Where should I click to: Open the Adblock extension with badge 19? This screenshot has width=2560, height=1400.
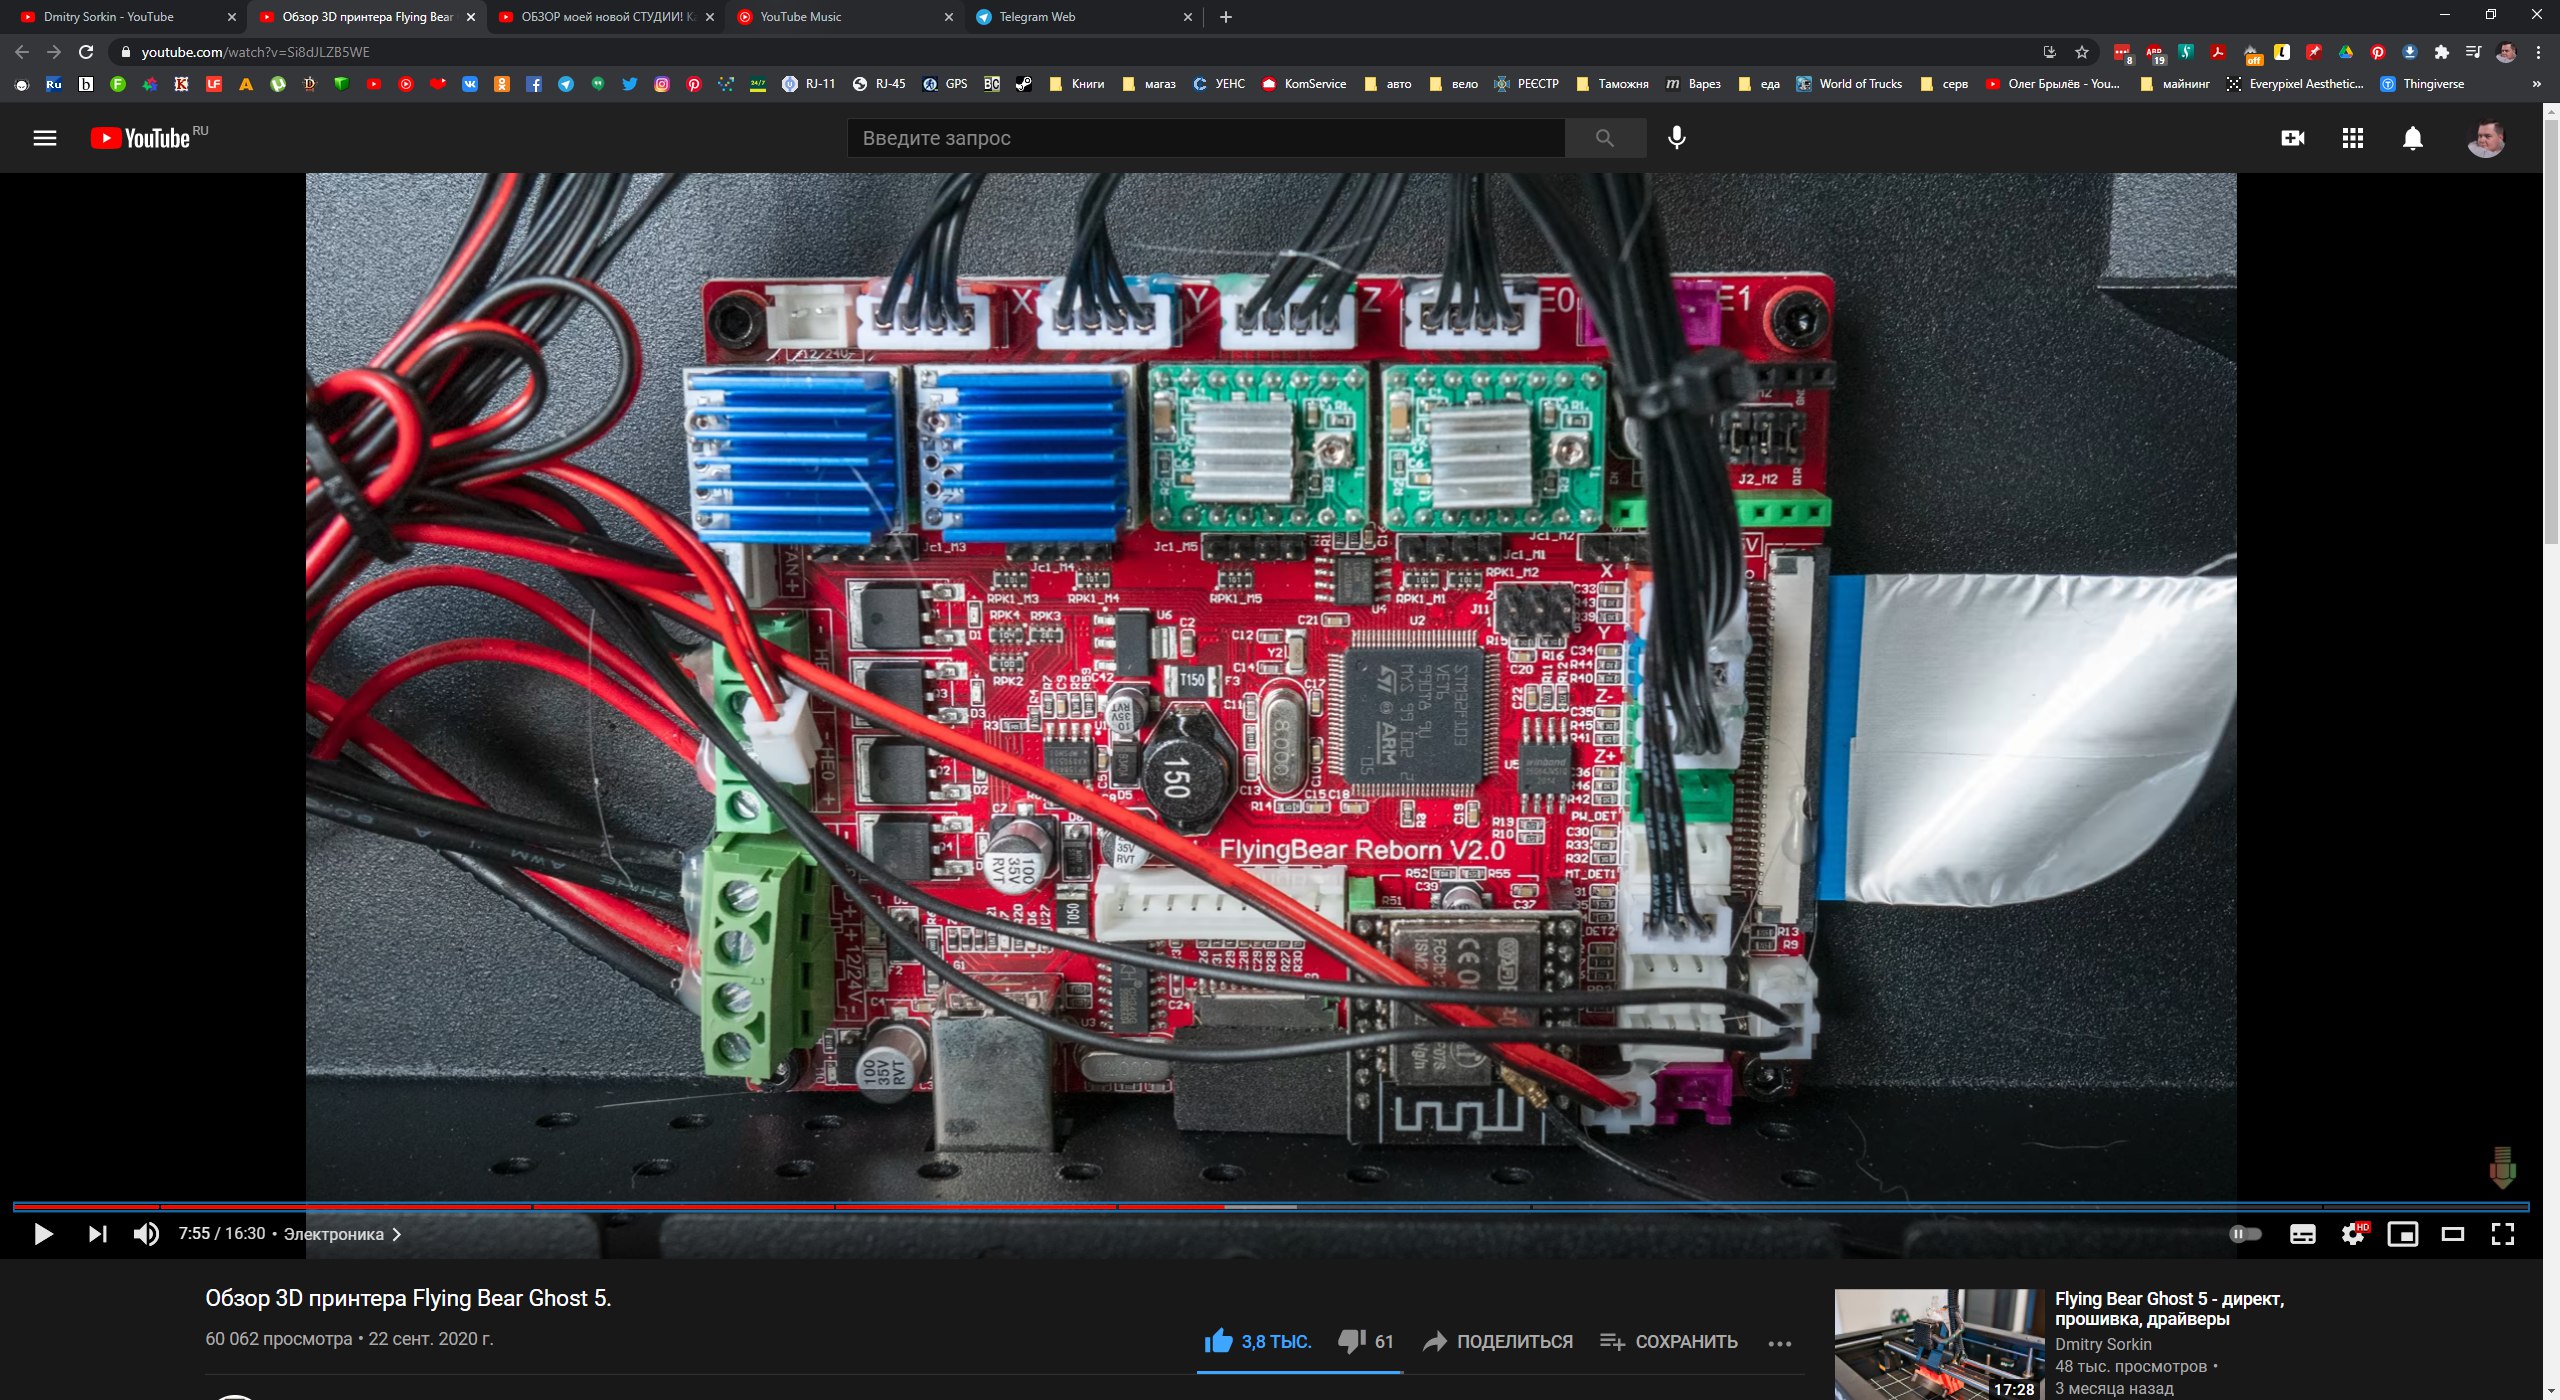pos(2154,53)
